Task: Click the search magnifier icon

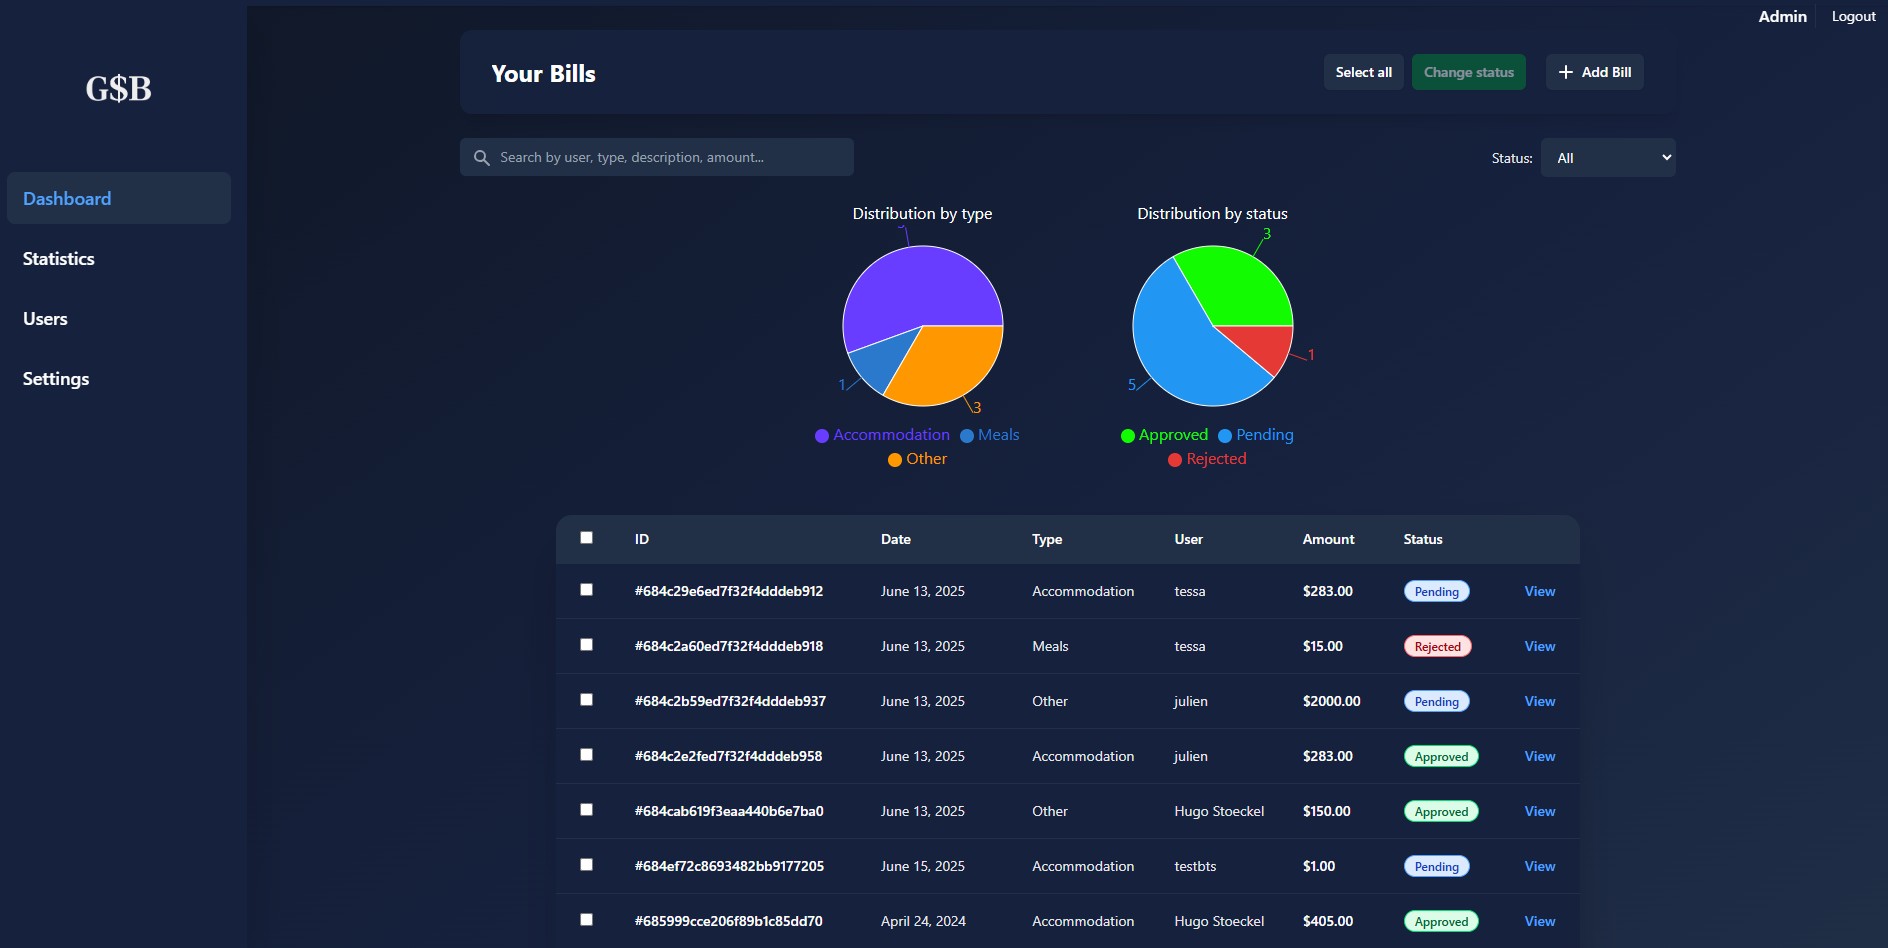Action: [481, 158]
